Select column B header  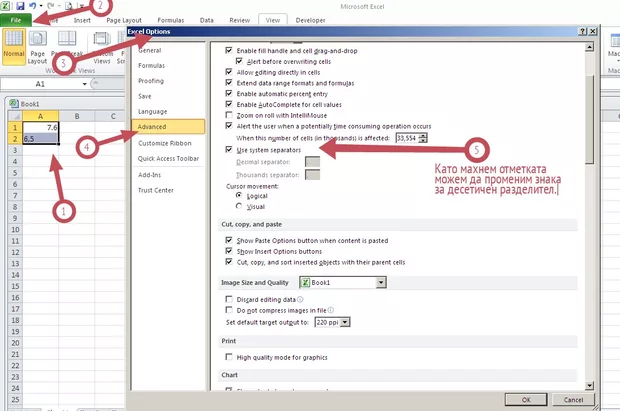tap(77, 116)
